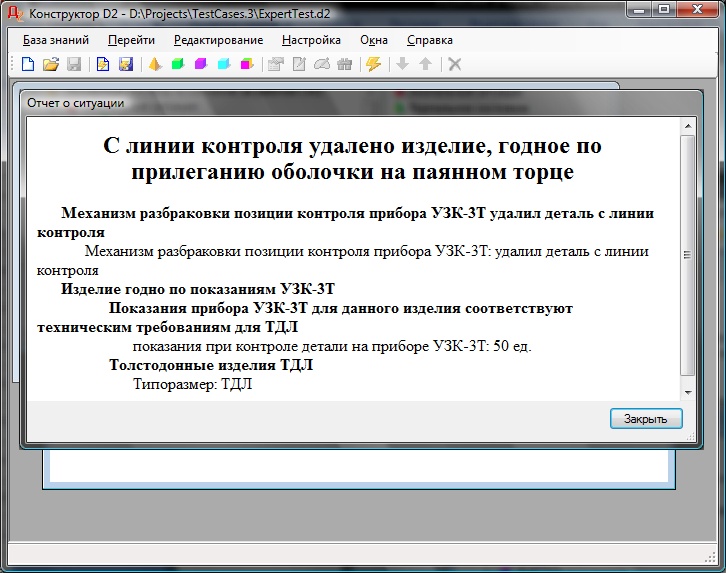Open the Настройка menu

coord(311,40)
